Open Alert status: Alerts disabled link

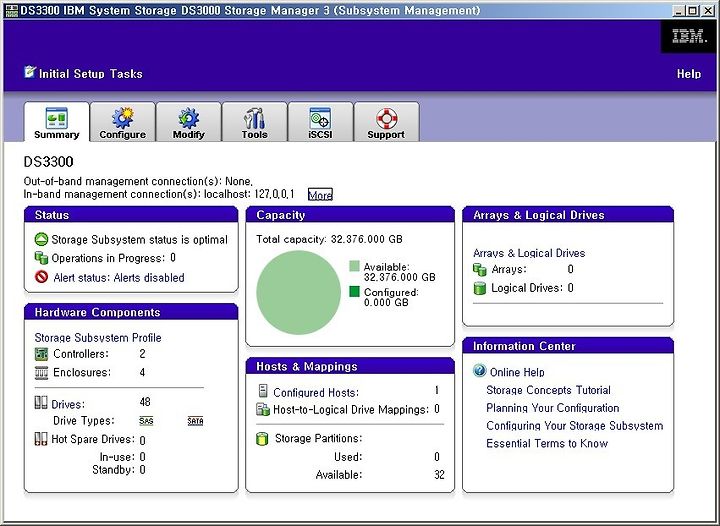(119, 278)
